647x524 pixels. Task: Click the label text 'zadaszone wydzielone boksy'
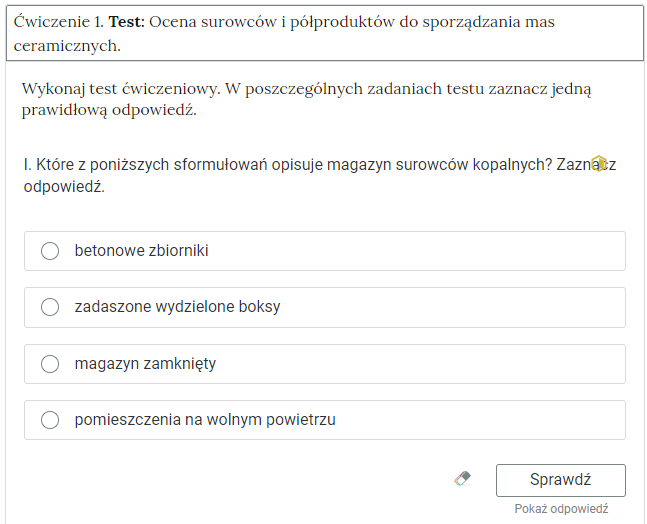coord(177,307)
